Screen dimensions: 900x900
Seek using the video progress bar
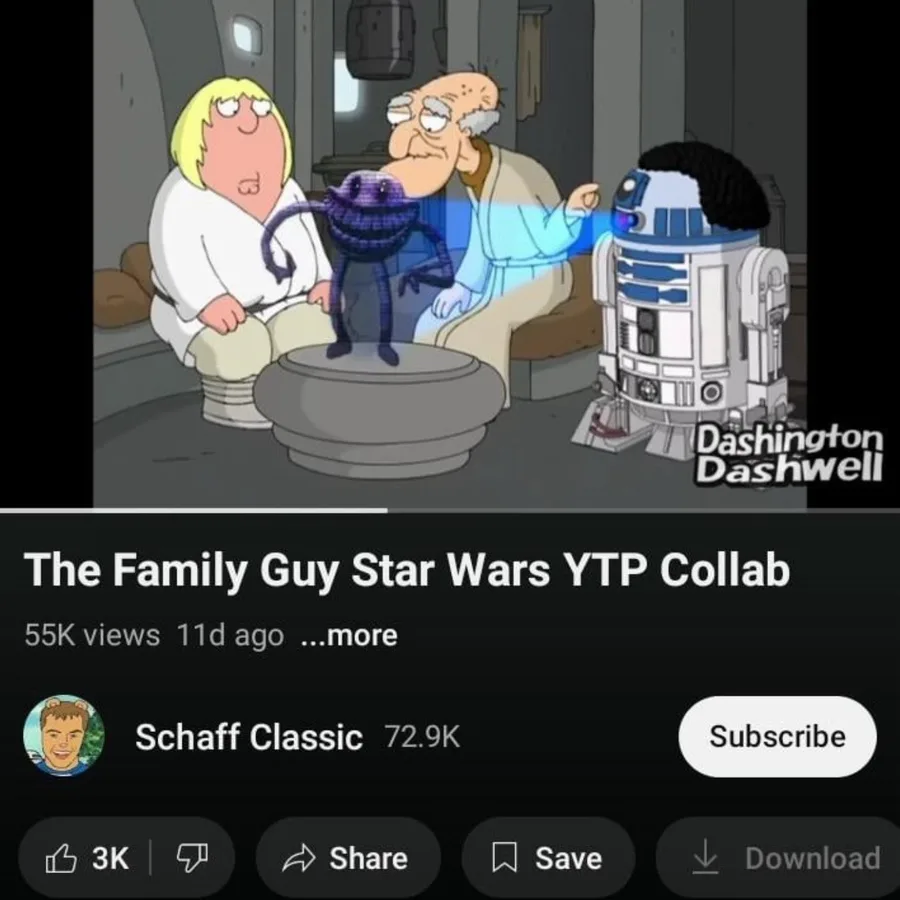[x=450, y=510]
